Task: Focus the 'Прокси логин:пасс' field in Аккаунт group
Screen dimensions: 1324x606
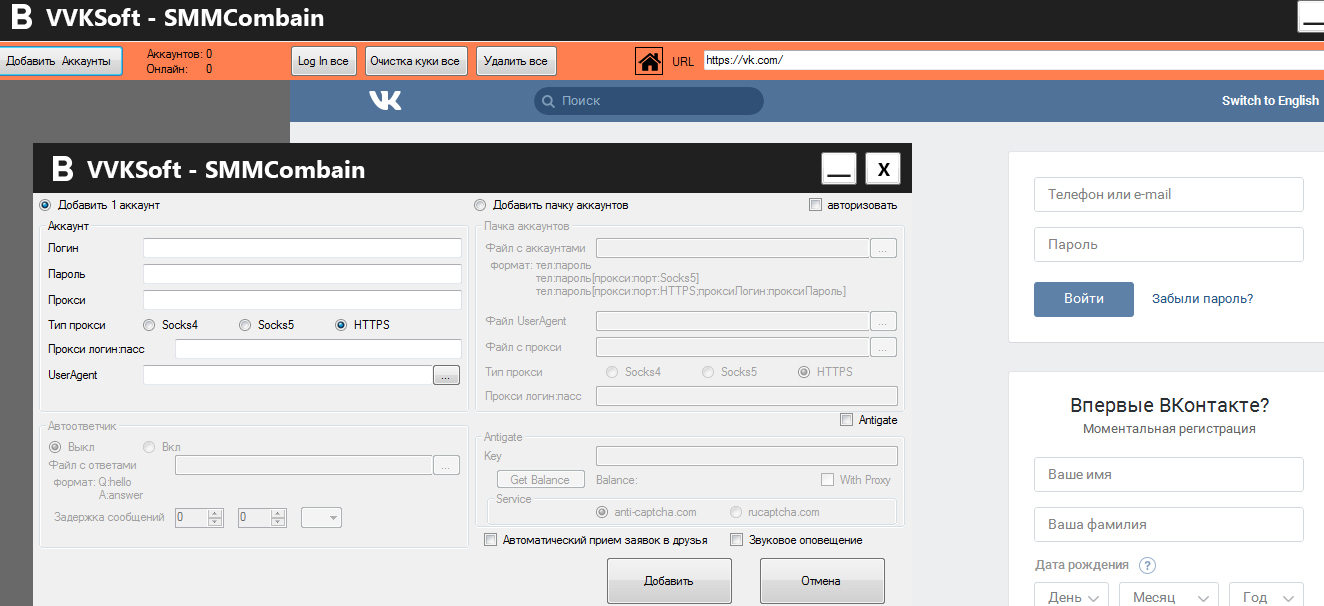Action: tap(318, 349)
